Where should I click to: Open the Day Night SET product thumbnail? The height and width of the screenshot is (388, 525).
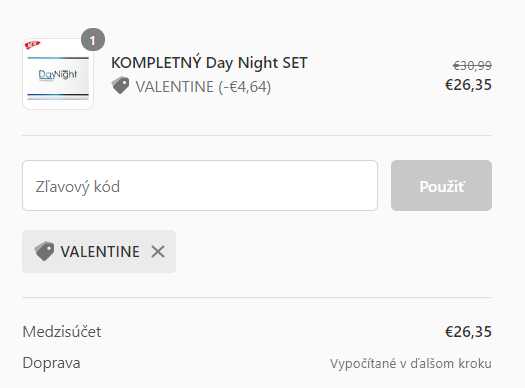[x=58, y=74]
